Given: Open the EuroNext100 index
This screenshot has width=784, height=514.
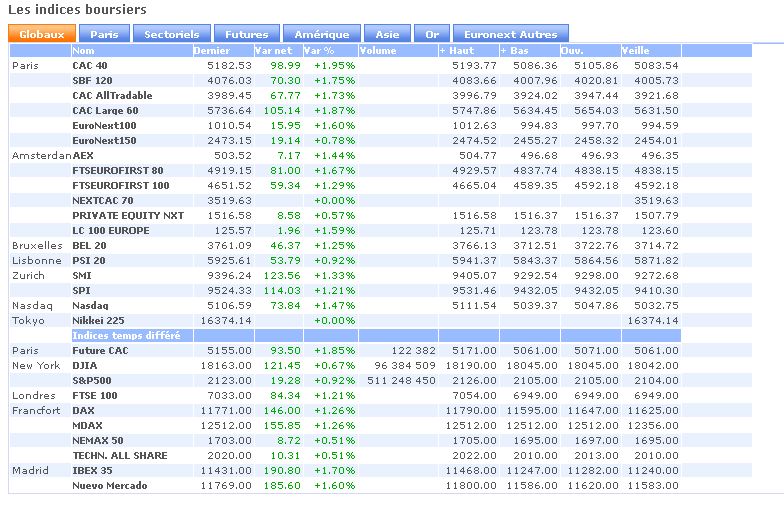Looking at the screenshot, I should tap(104, 126).
